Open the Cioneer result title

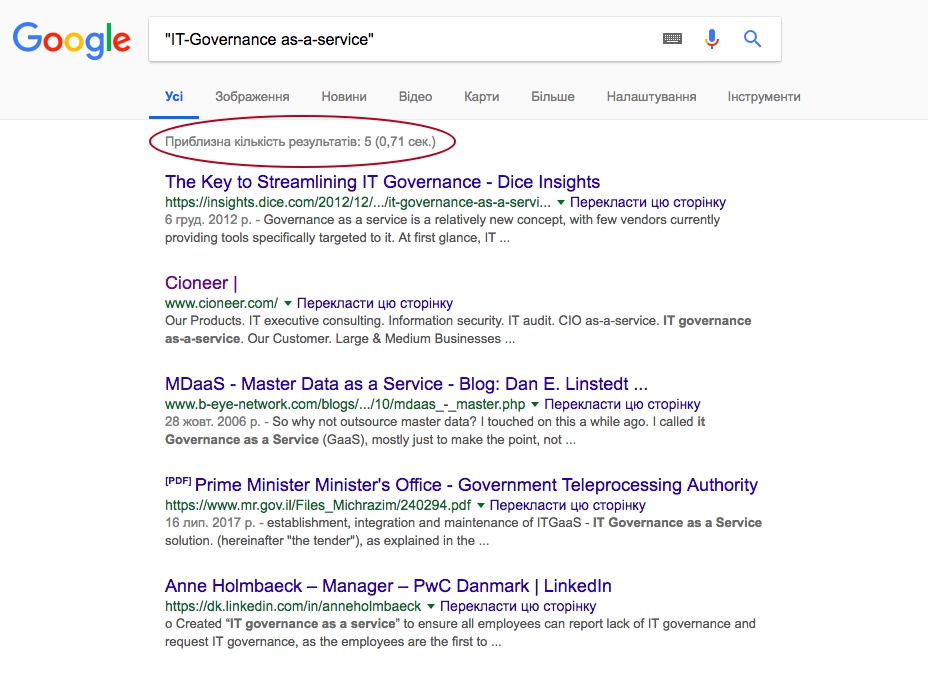coord(201,283)
